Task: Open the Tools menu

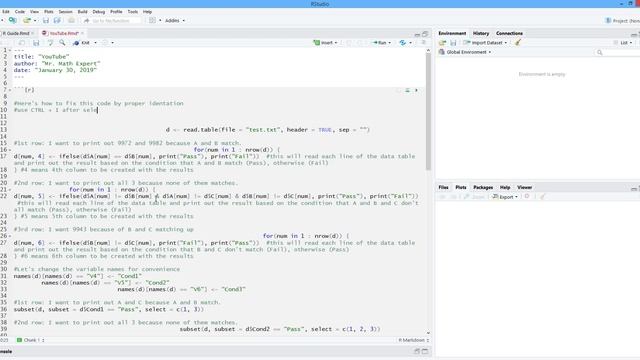Action: 133,12
